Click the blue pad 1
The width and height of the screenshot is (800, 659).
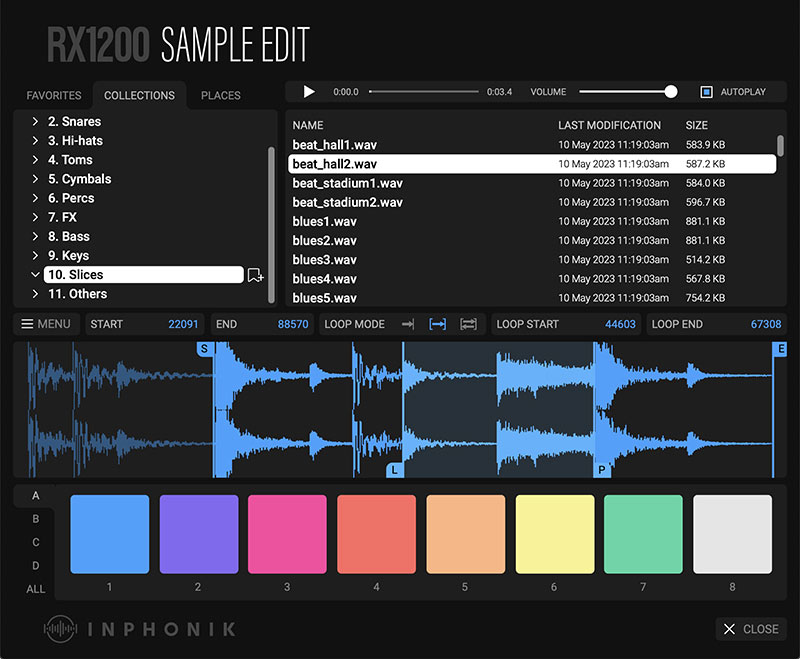pyautogui.click(x=110, y=534)
